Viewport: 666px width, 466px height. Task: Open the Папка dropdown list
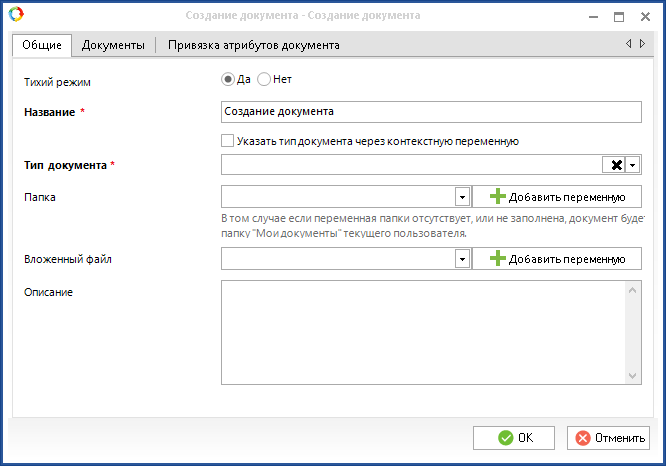coord(462,197)
